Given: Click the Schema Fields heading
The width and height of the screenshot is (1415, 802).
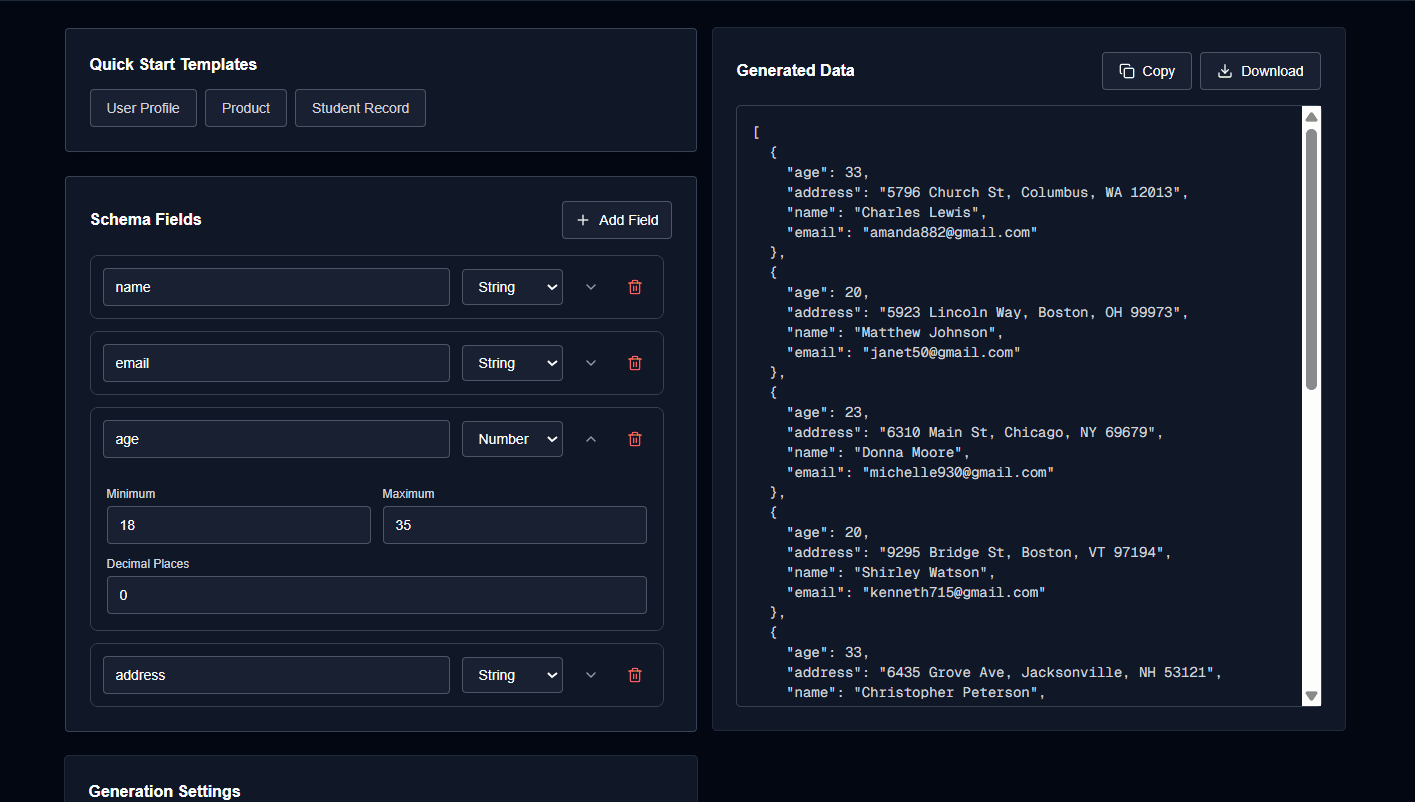Looking at the screenshot, I should tap(146, 220).
